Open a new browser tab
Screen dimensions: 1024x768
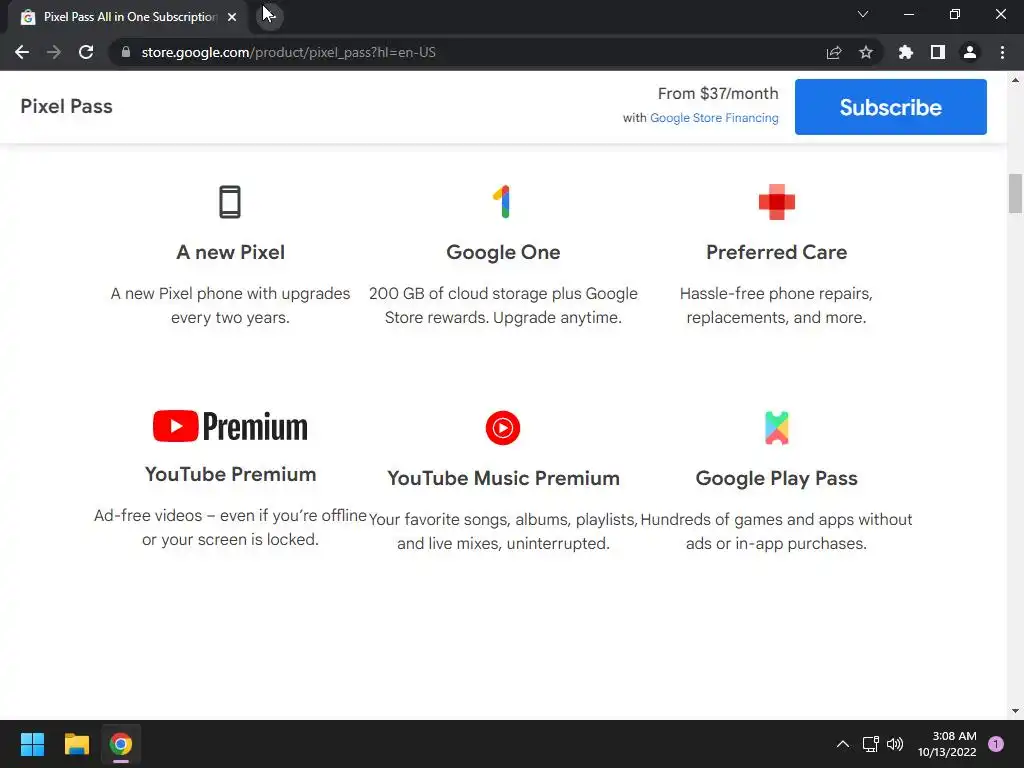click(x=270, y=16)
